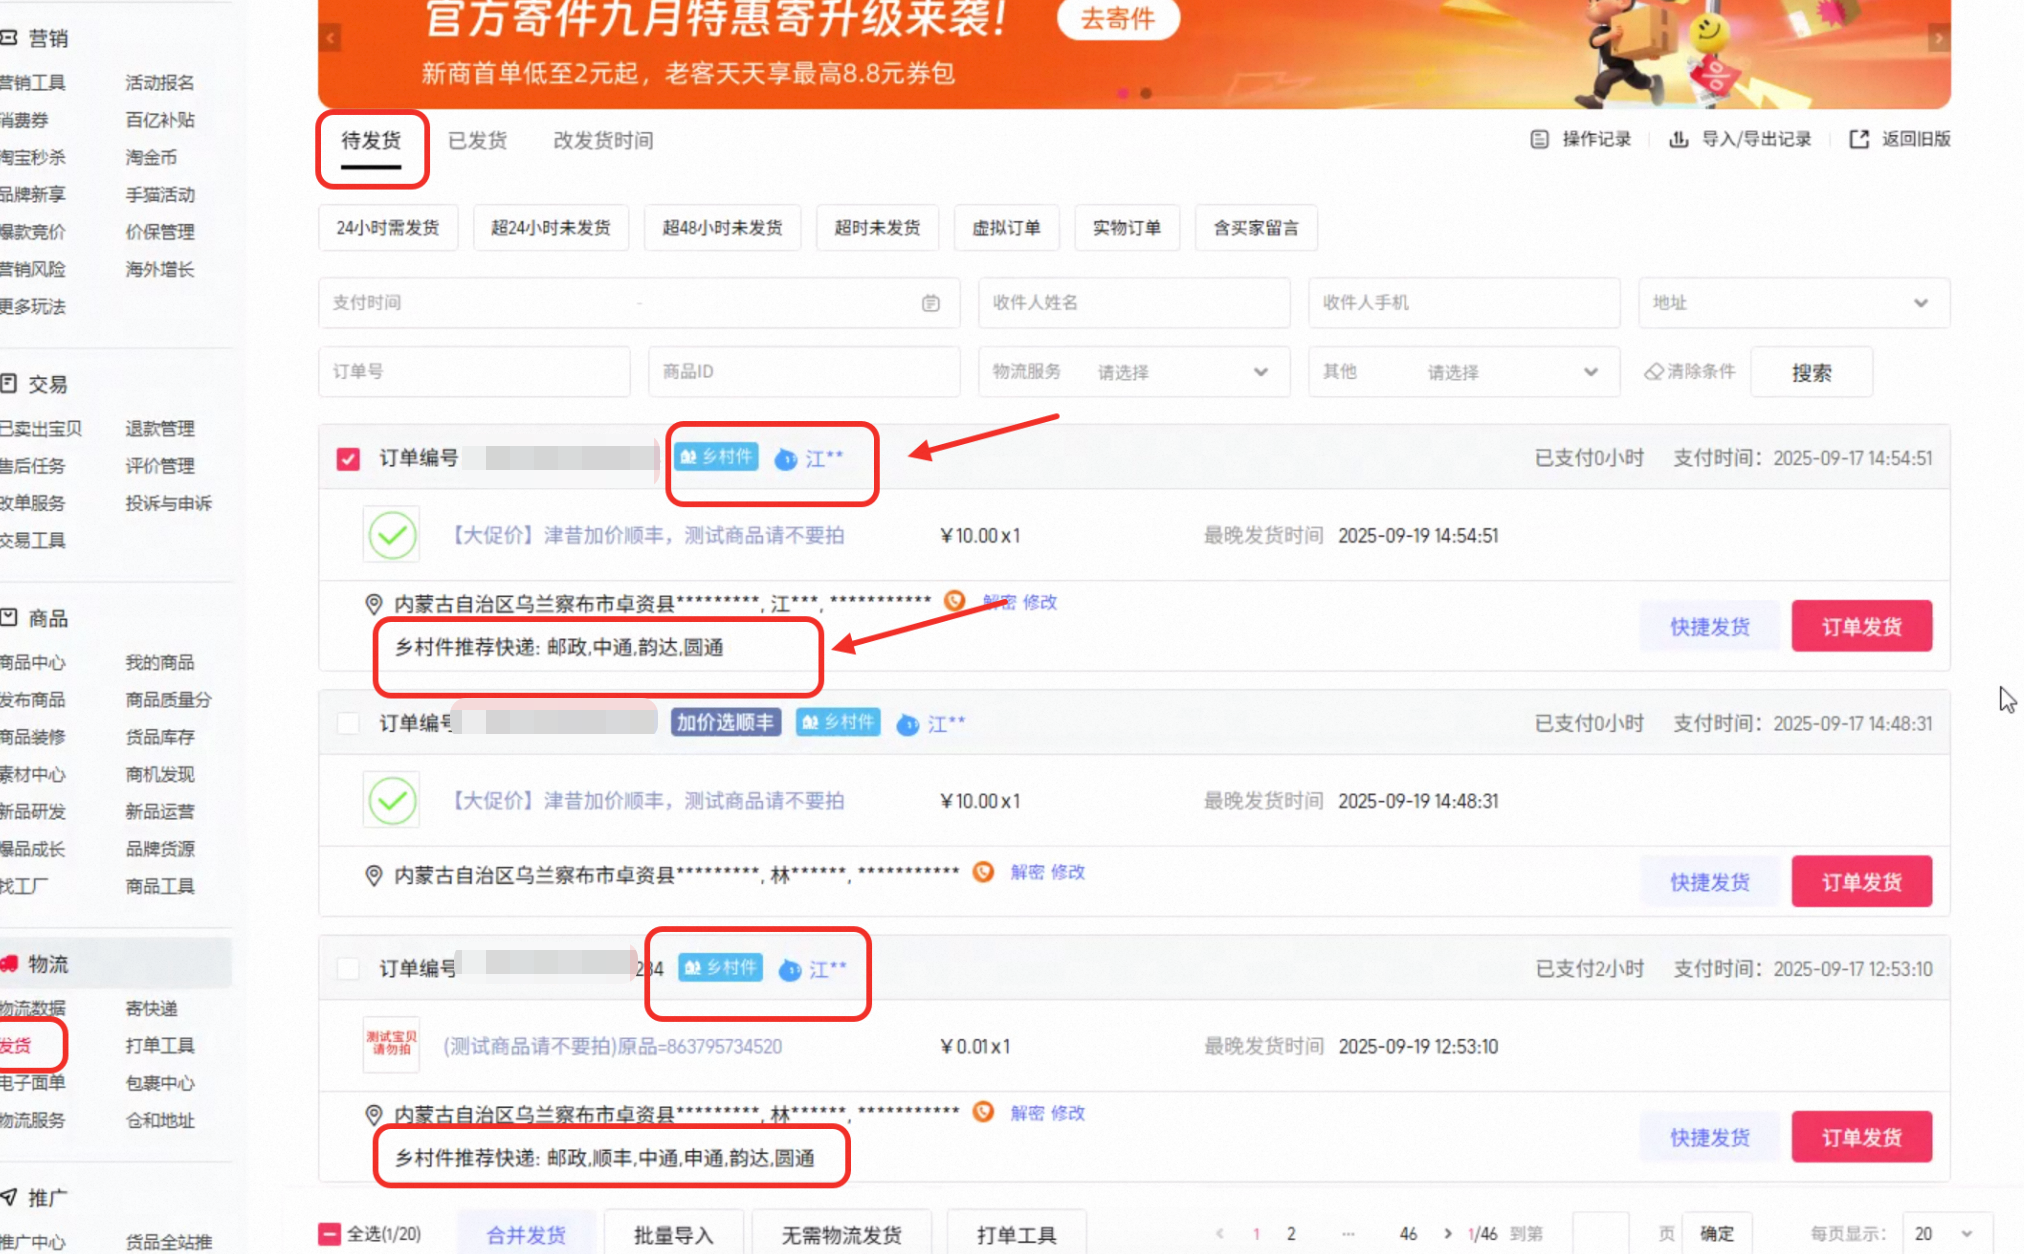Click buyer chat icon on third order
Viewport: 2024px width, 1254px height.
(790, 969)
